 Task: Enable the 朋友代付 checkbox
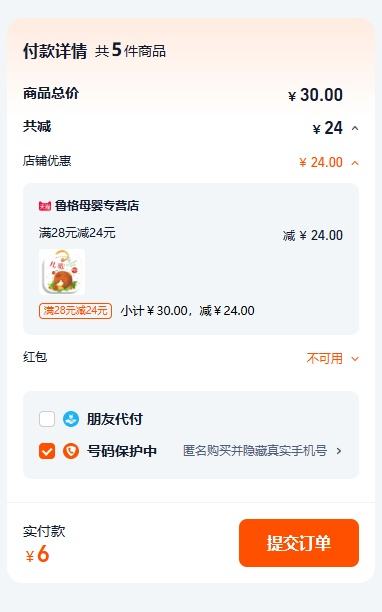(47, 419)
